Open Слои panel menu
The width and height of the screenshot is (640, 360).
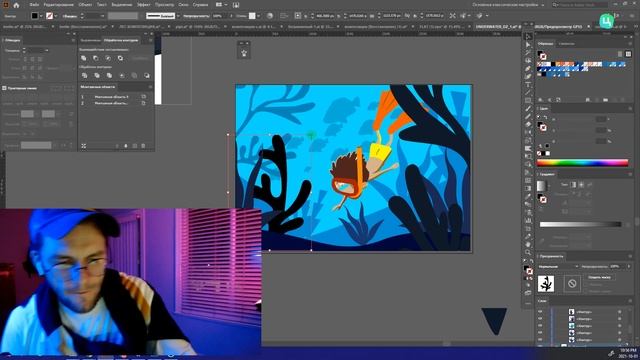[630, 301]
